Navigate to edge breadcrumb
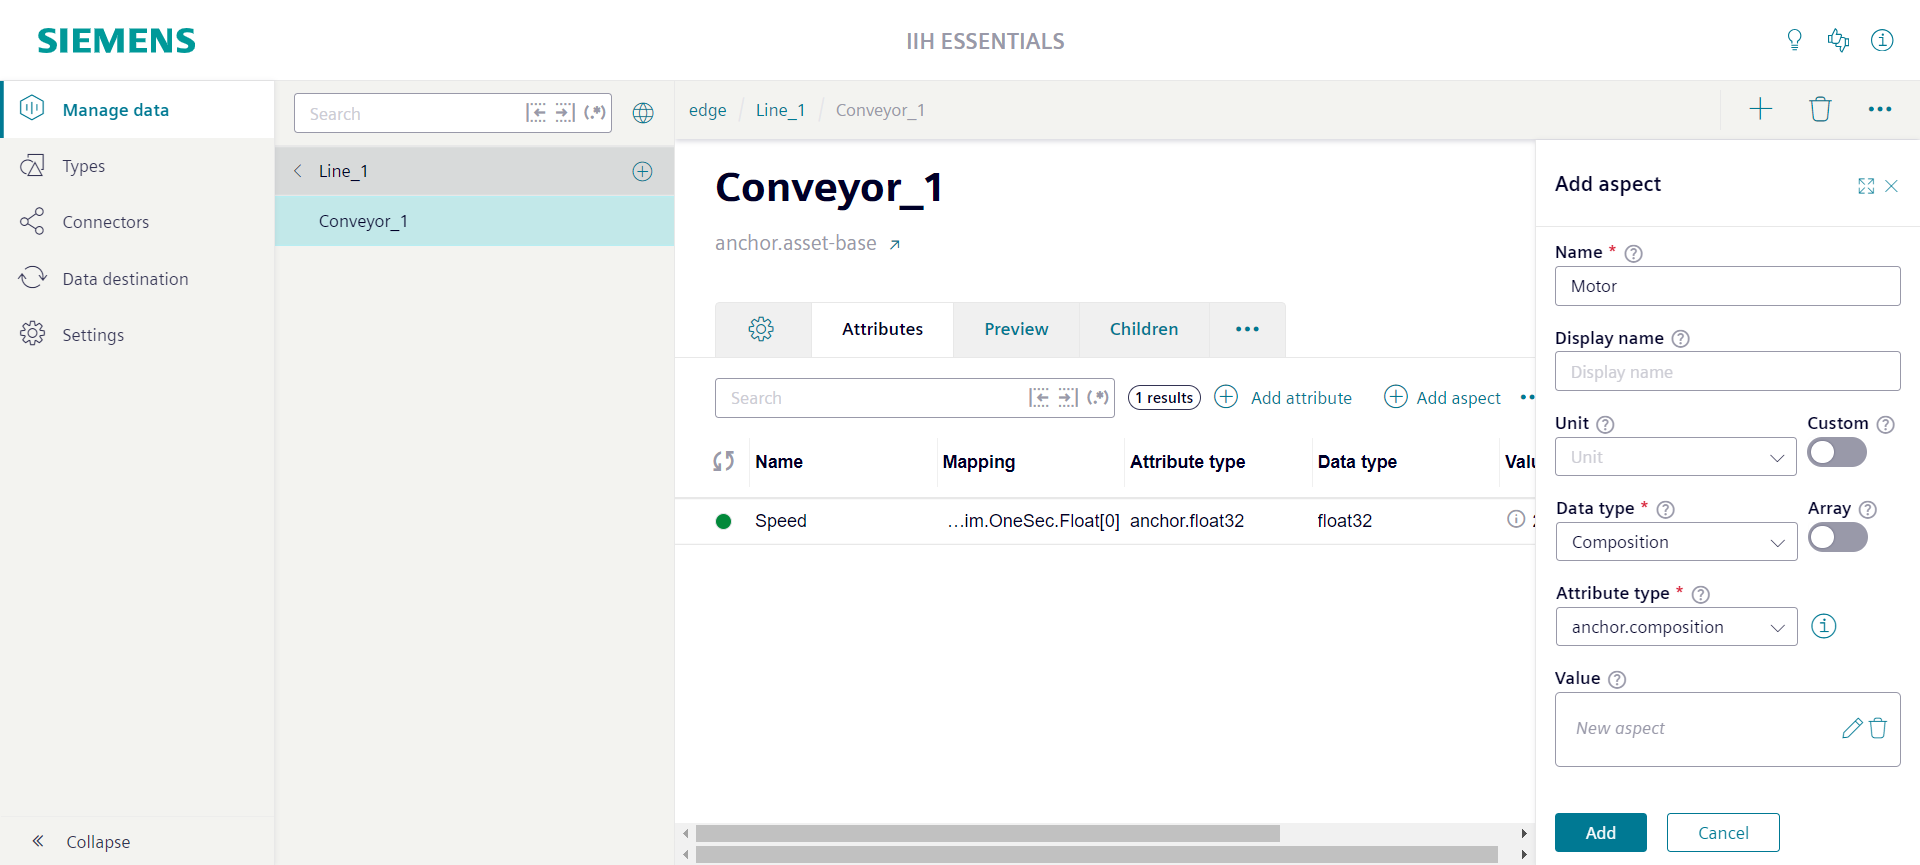This screenshot has height=865, width=1920. pyautogui.click(x=707, y=110)
